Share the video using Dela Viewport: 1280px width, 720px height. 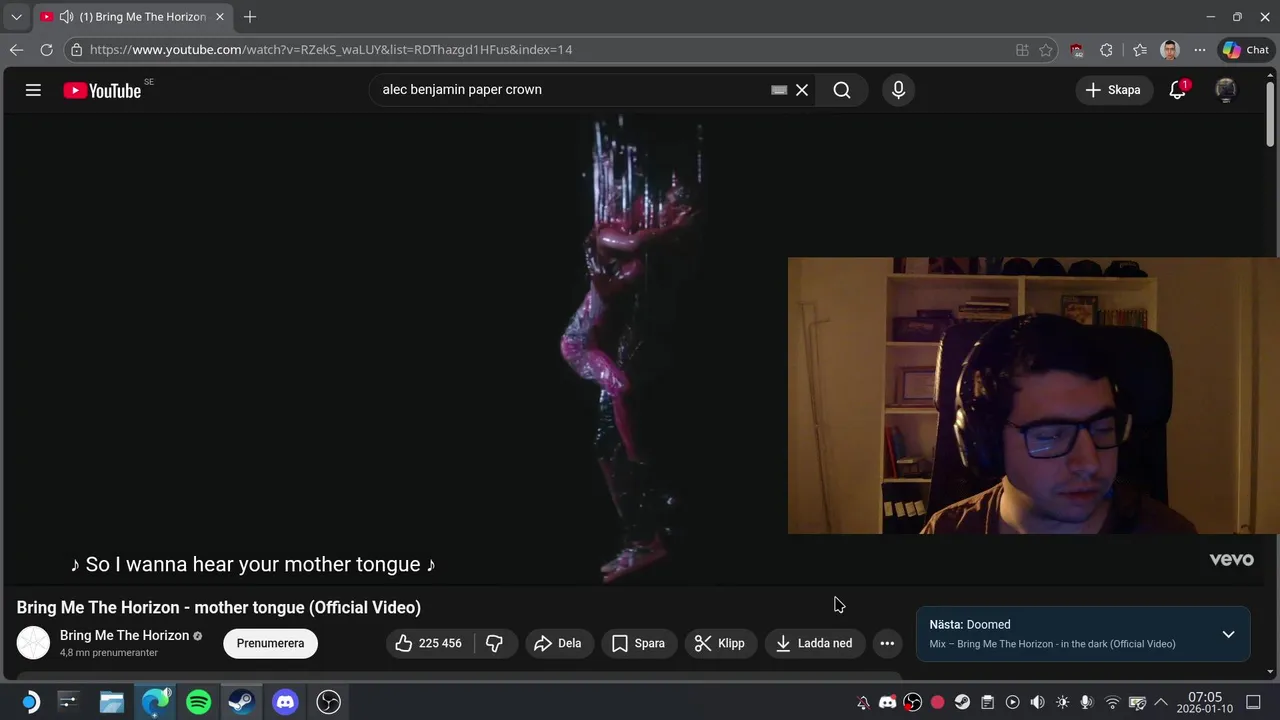click(557, 643)
